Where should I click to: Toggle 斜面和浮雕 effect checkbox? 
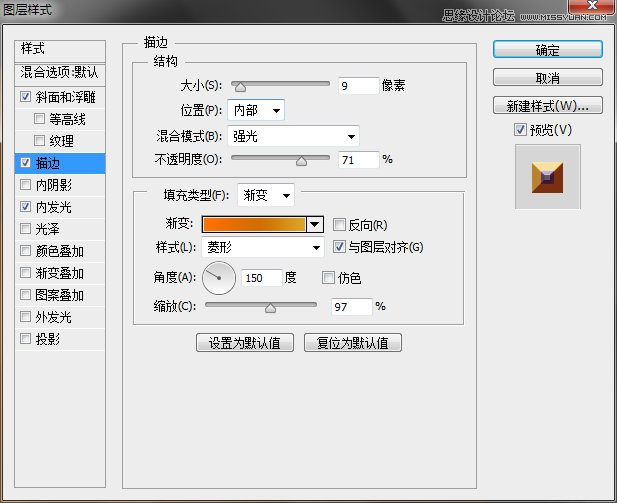[26, 96]
